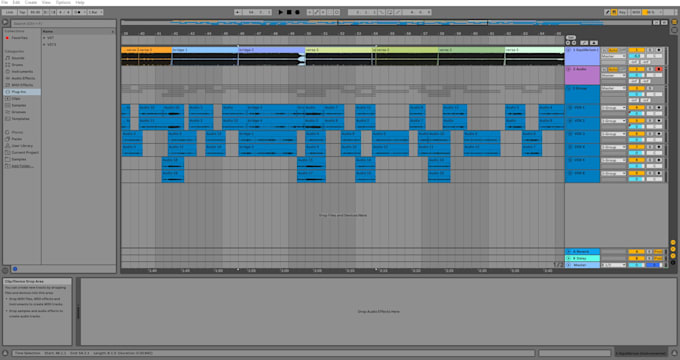Open the View menu
The width and height of the screenshot is (680, 360).
click(x=46, y=3)
